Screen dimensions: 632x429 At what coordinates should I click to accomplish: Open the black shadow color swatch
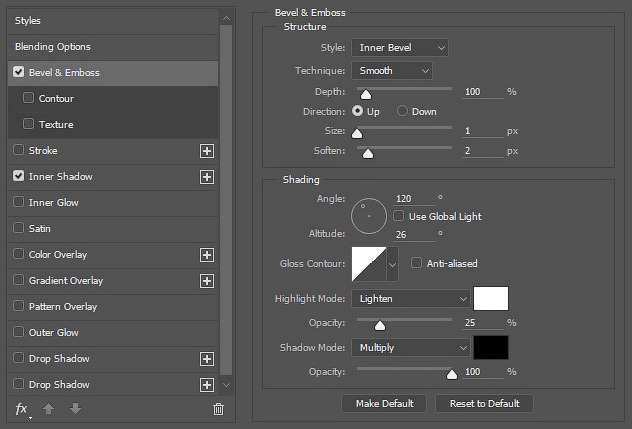[x=491, y=347]
